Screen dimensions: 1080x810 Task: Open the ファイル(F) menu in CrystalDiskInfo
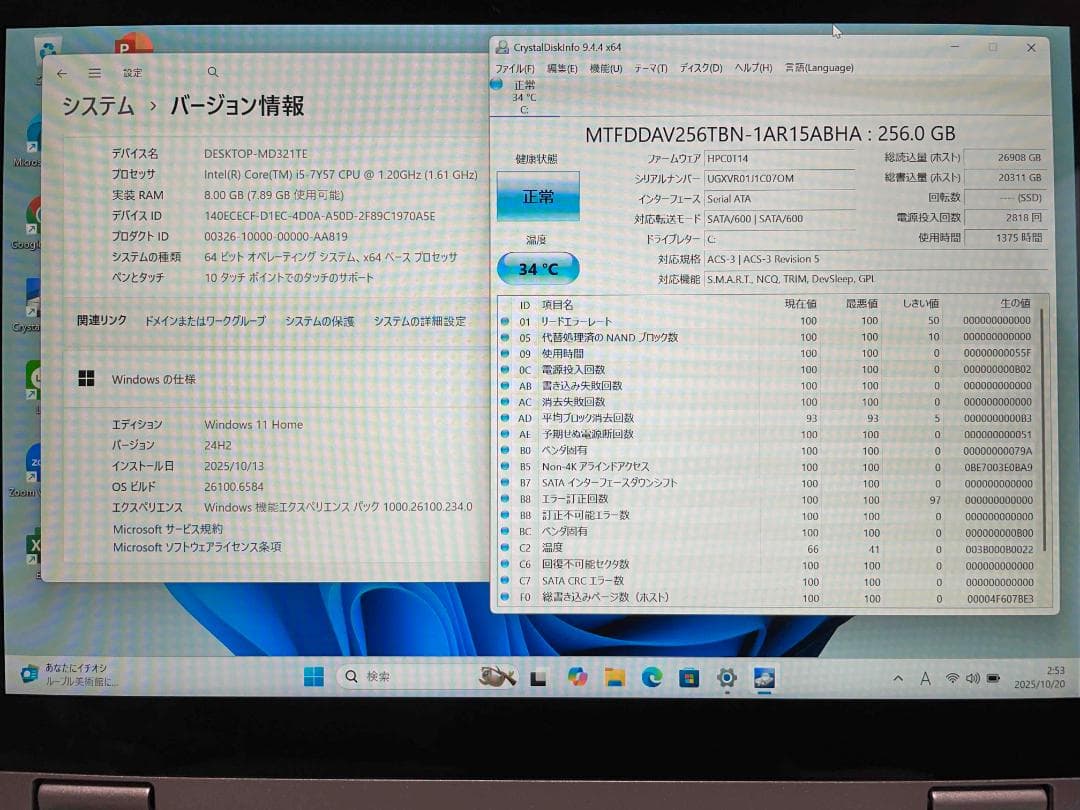coord(514,67)
